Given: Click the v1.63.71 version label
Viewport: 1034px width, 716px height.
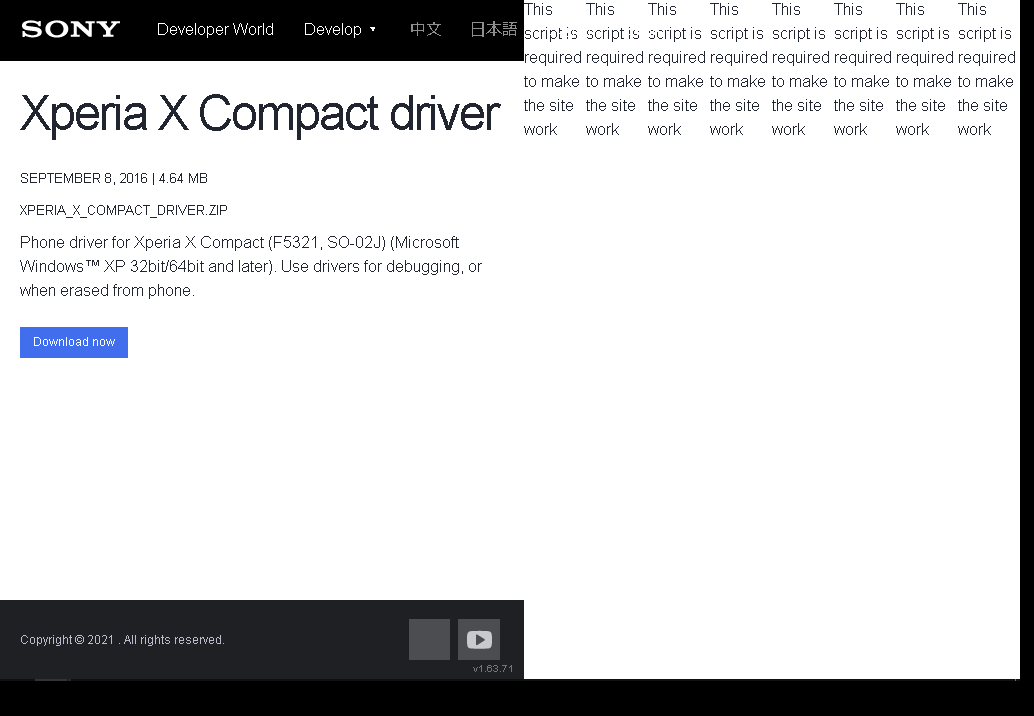Looking at the screenshot, I should pos(493,669).
